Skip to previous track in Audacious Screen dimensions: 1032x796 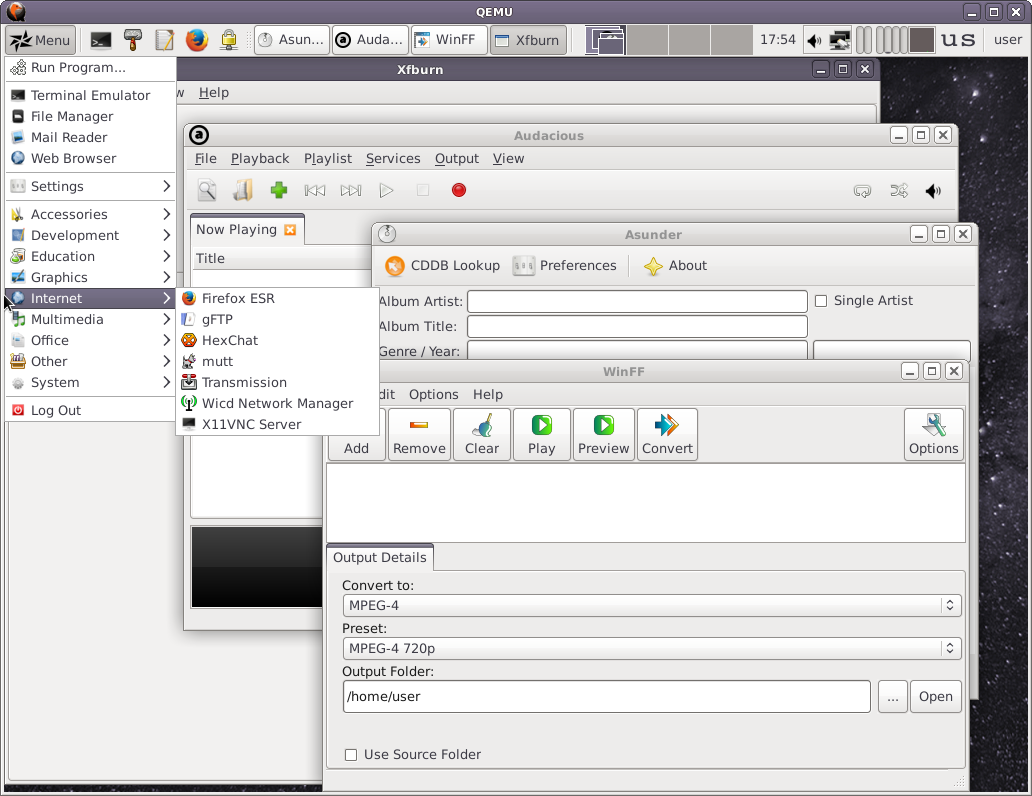315,190
